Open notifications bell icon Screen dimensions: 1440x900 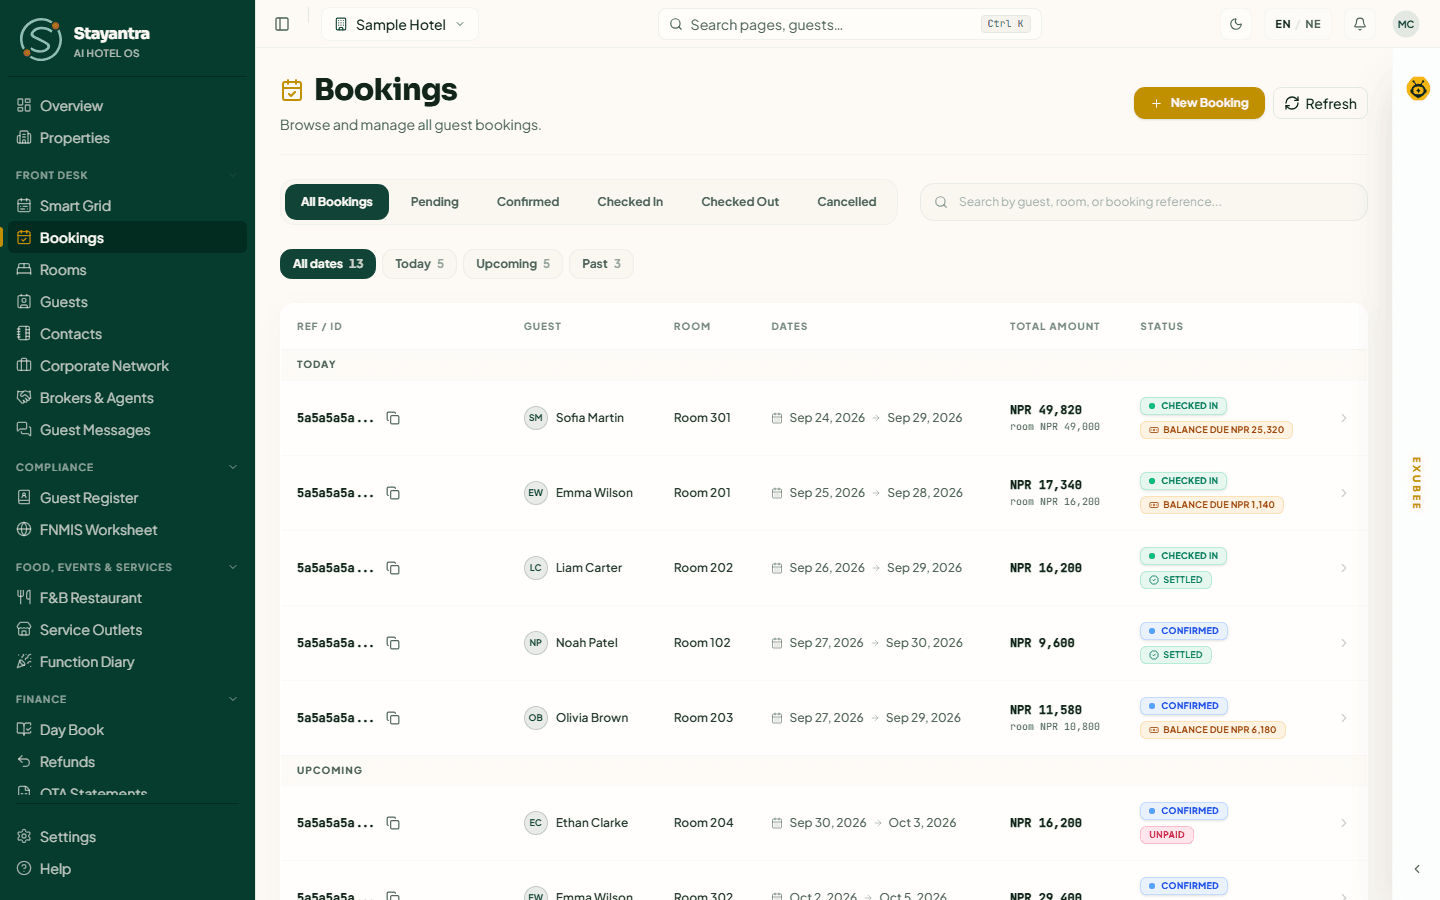click(1360, 24)
